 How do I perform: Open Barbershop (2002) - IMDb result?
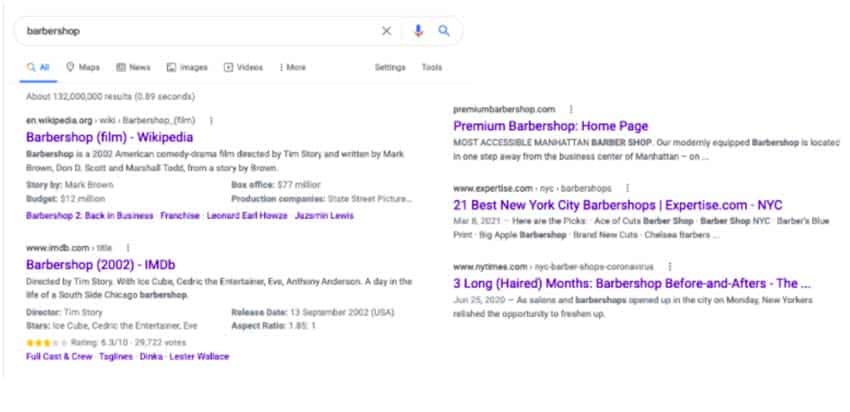(x=101, y=265)
